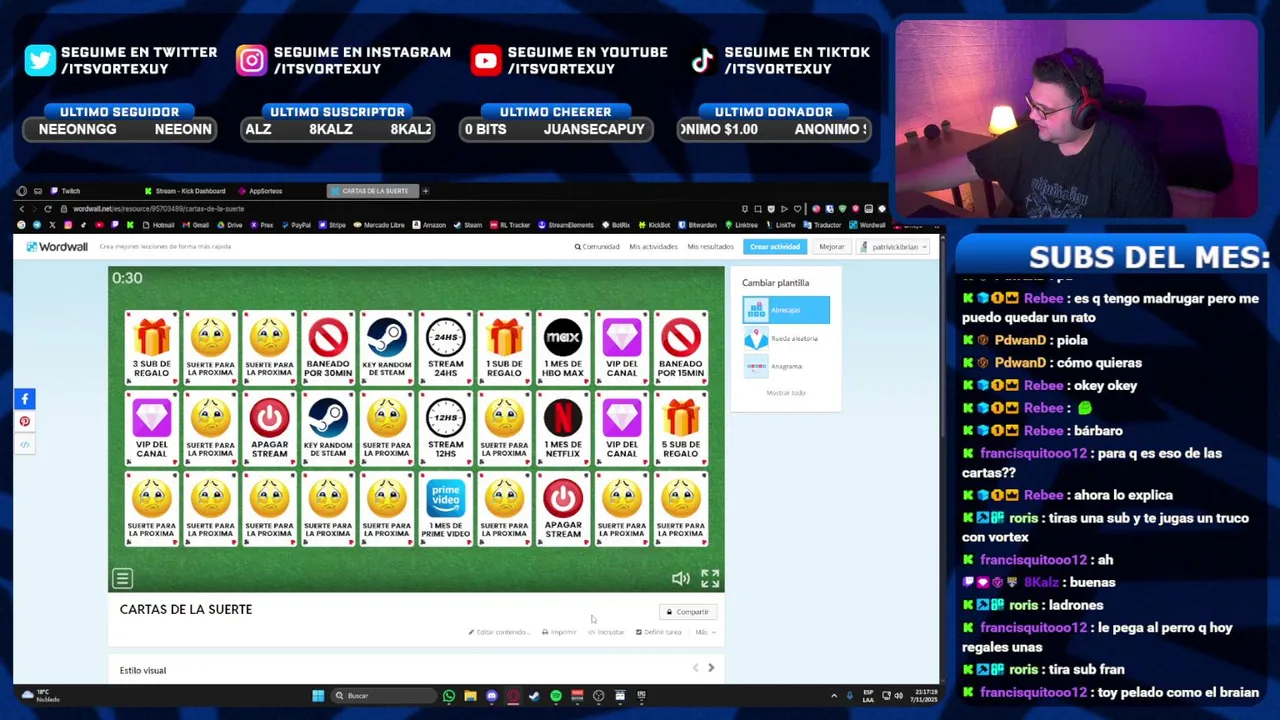Open the Bitwarden bookmark
Screen dimensions: 1280x720
(x=697, y=225)
